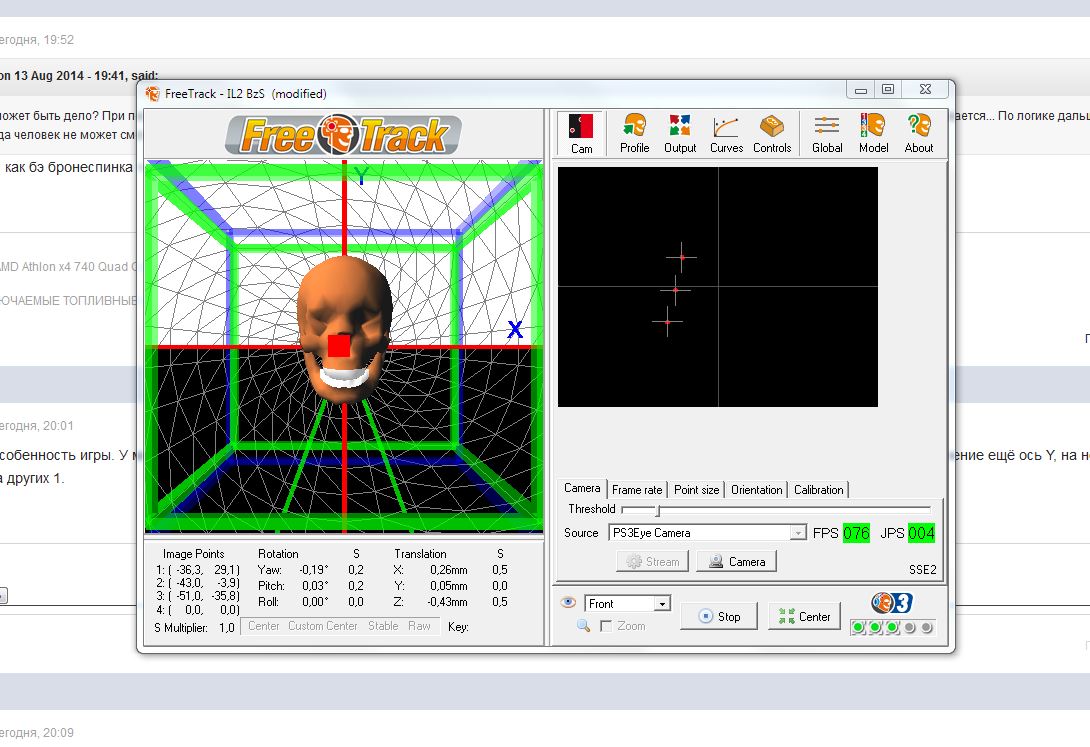The height and width of the screenshot is (747, 1090).
Task: Click the Yaw value -0,19°
Action: pyautogui.click(x=314, y=570)
